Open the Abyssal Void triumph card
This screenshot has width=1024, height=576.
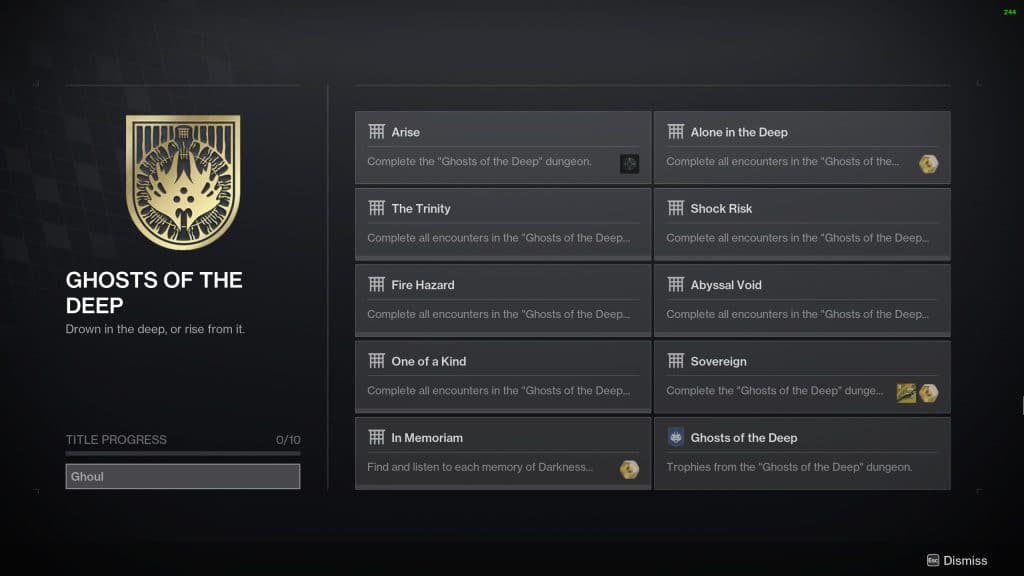[802, 300]
